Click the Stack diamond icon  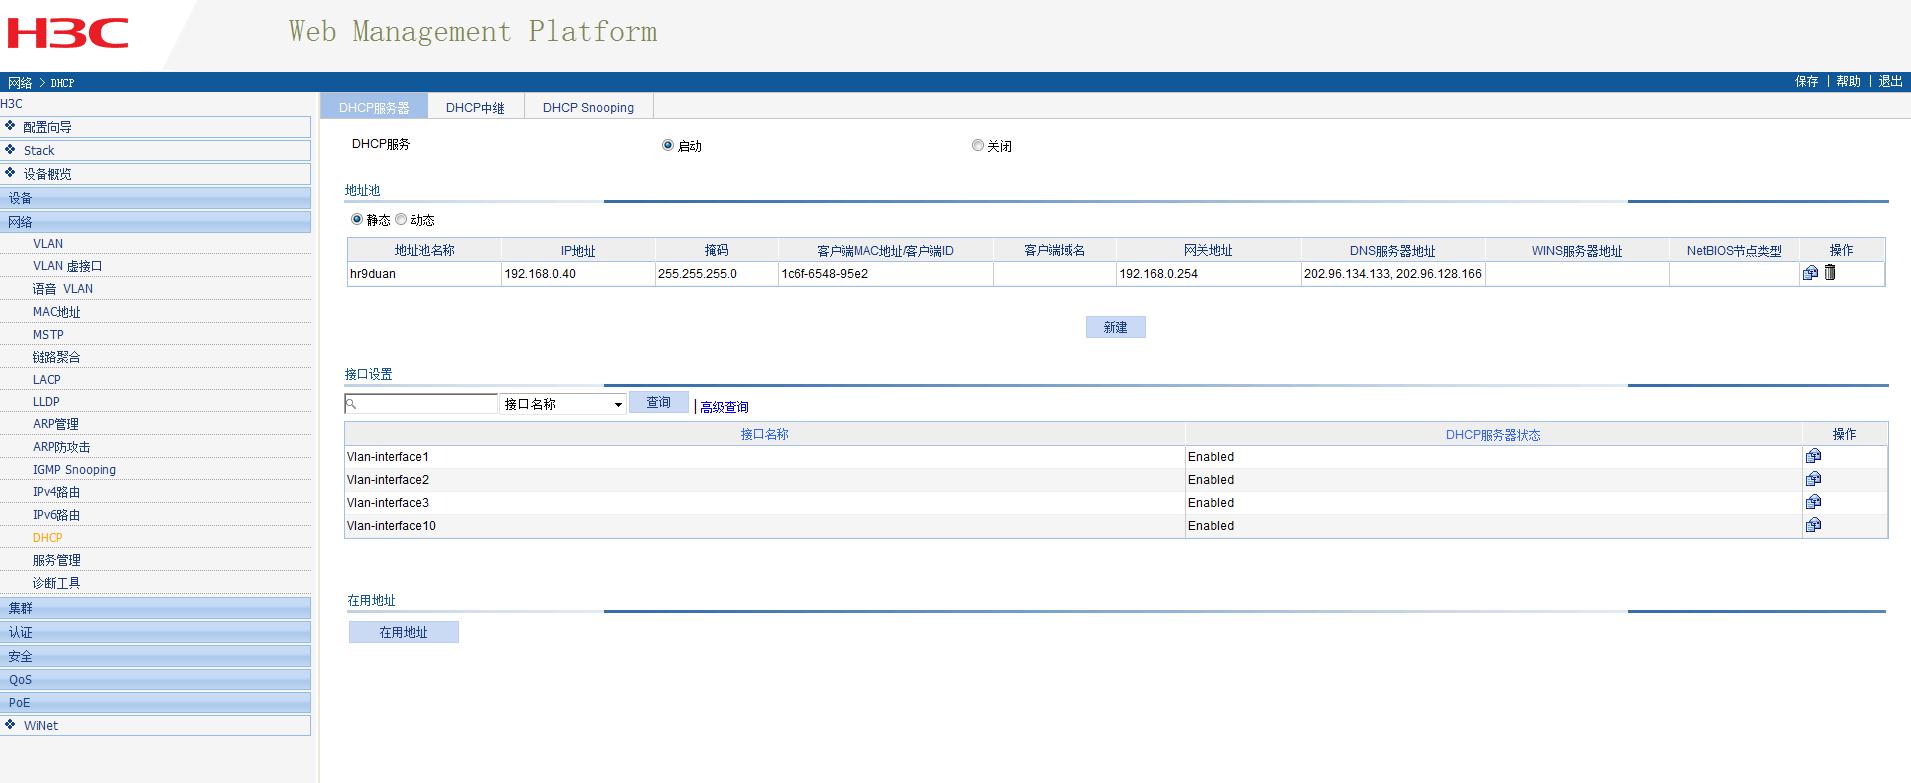pos(11,149)
